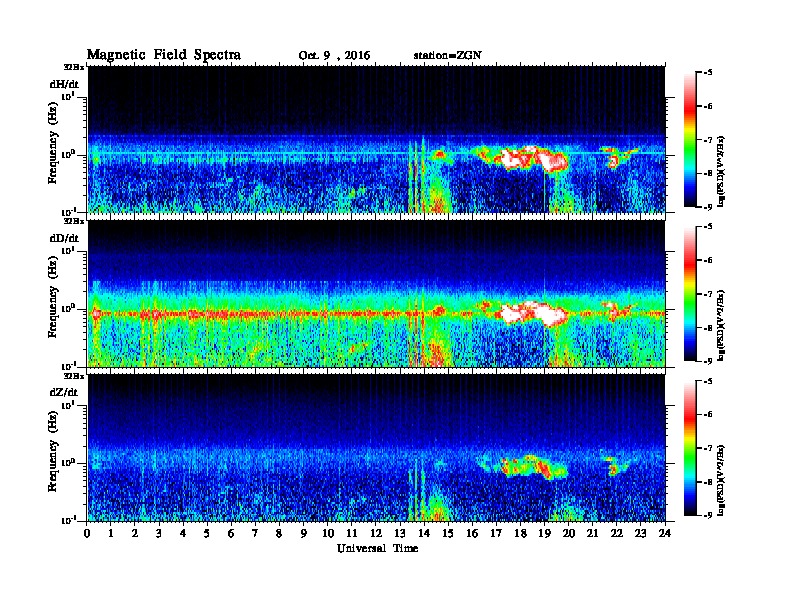Click hour 21 on the time axis
This screenshot has width=792, height=612.
[592, 533]
